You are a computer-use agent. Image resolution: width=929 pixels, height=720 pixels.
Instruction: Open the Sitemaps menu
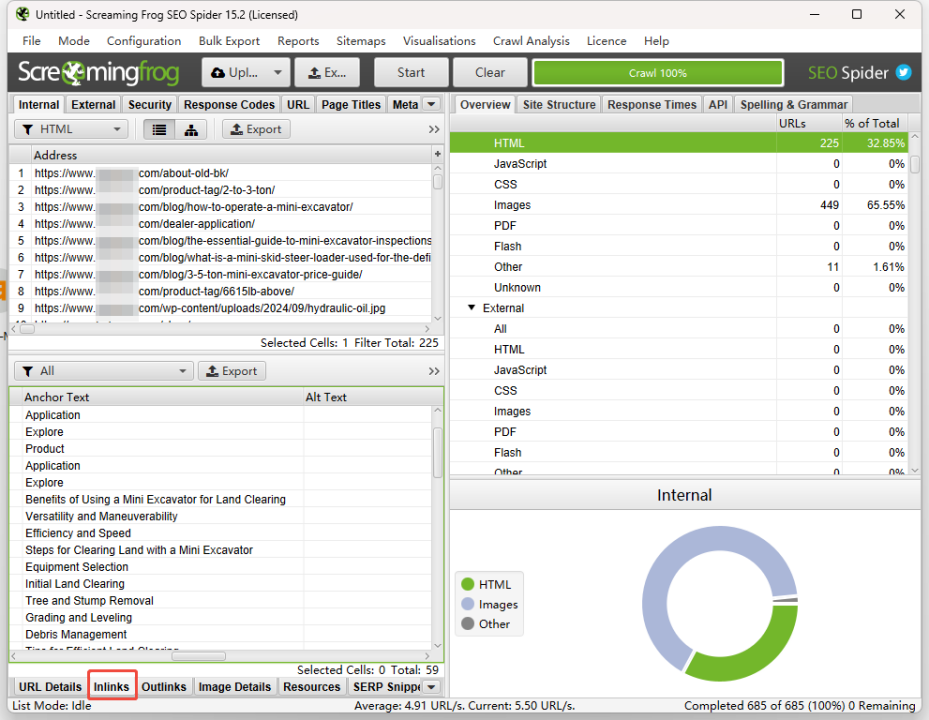361,41
